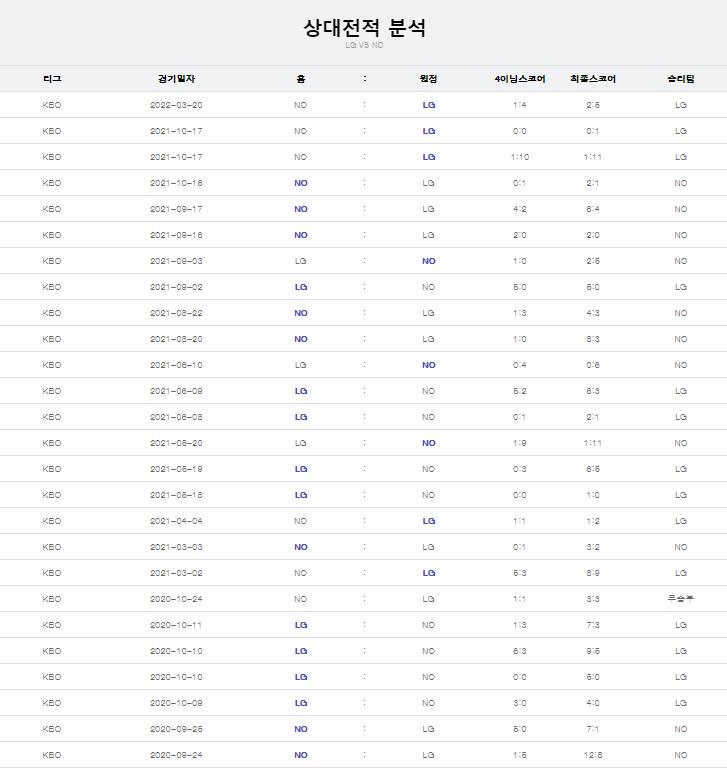Image resolution: width=727 pixels, height=768 pixels.
Task: Click the date cell 2020-10-11
Action: coord(176,624)
